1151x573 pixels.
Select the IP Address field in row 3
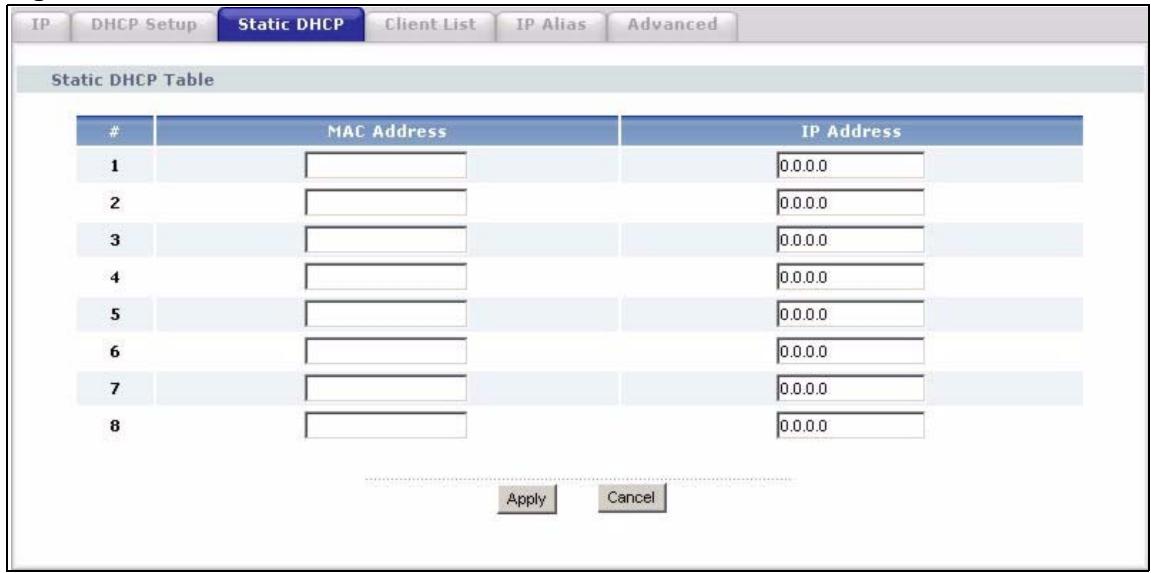tap(850, 239)
